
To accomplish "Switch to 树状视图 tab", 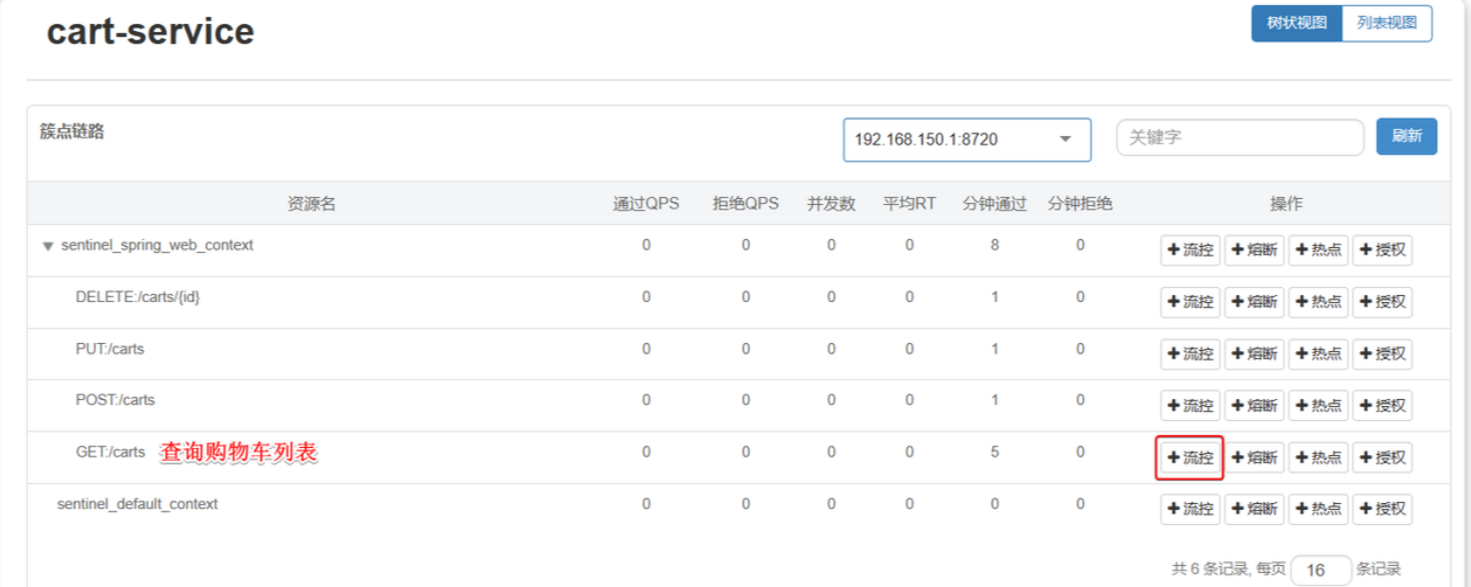I will tap(1296, 24).
